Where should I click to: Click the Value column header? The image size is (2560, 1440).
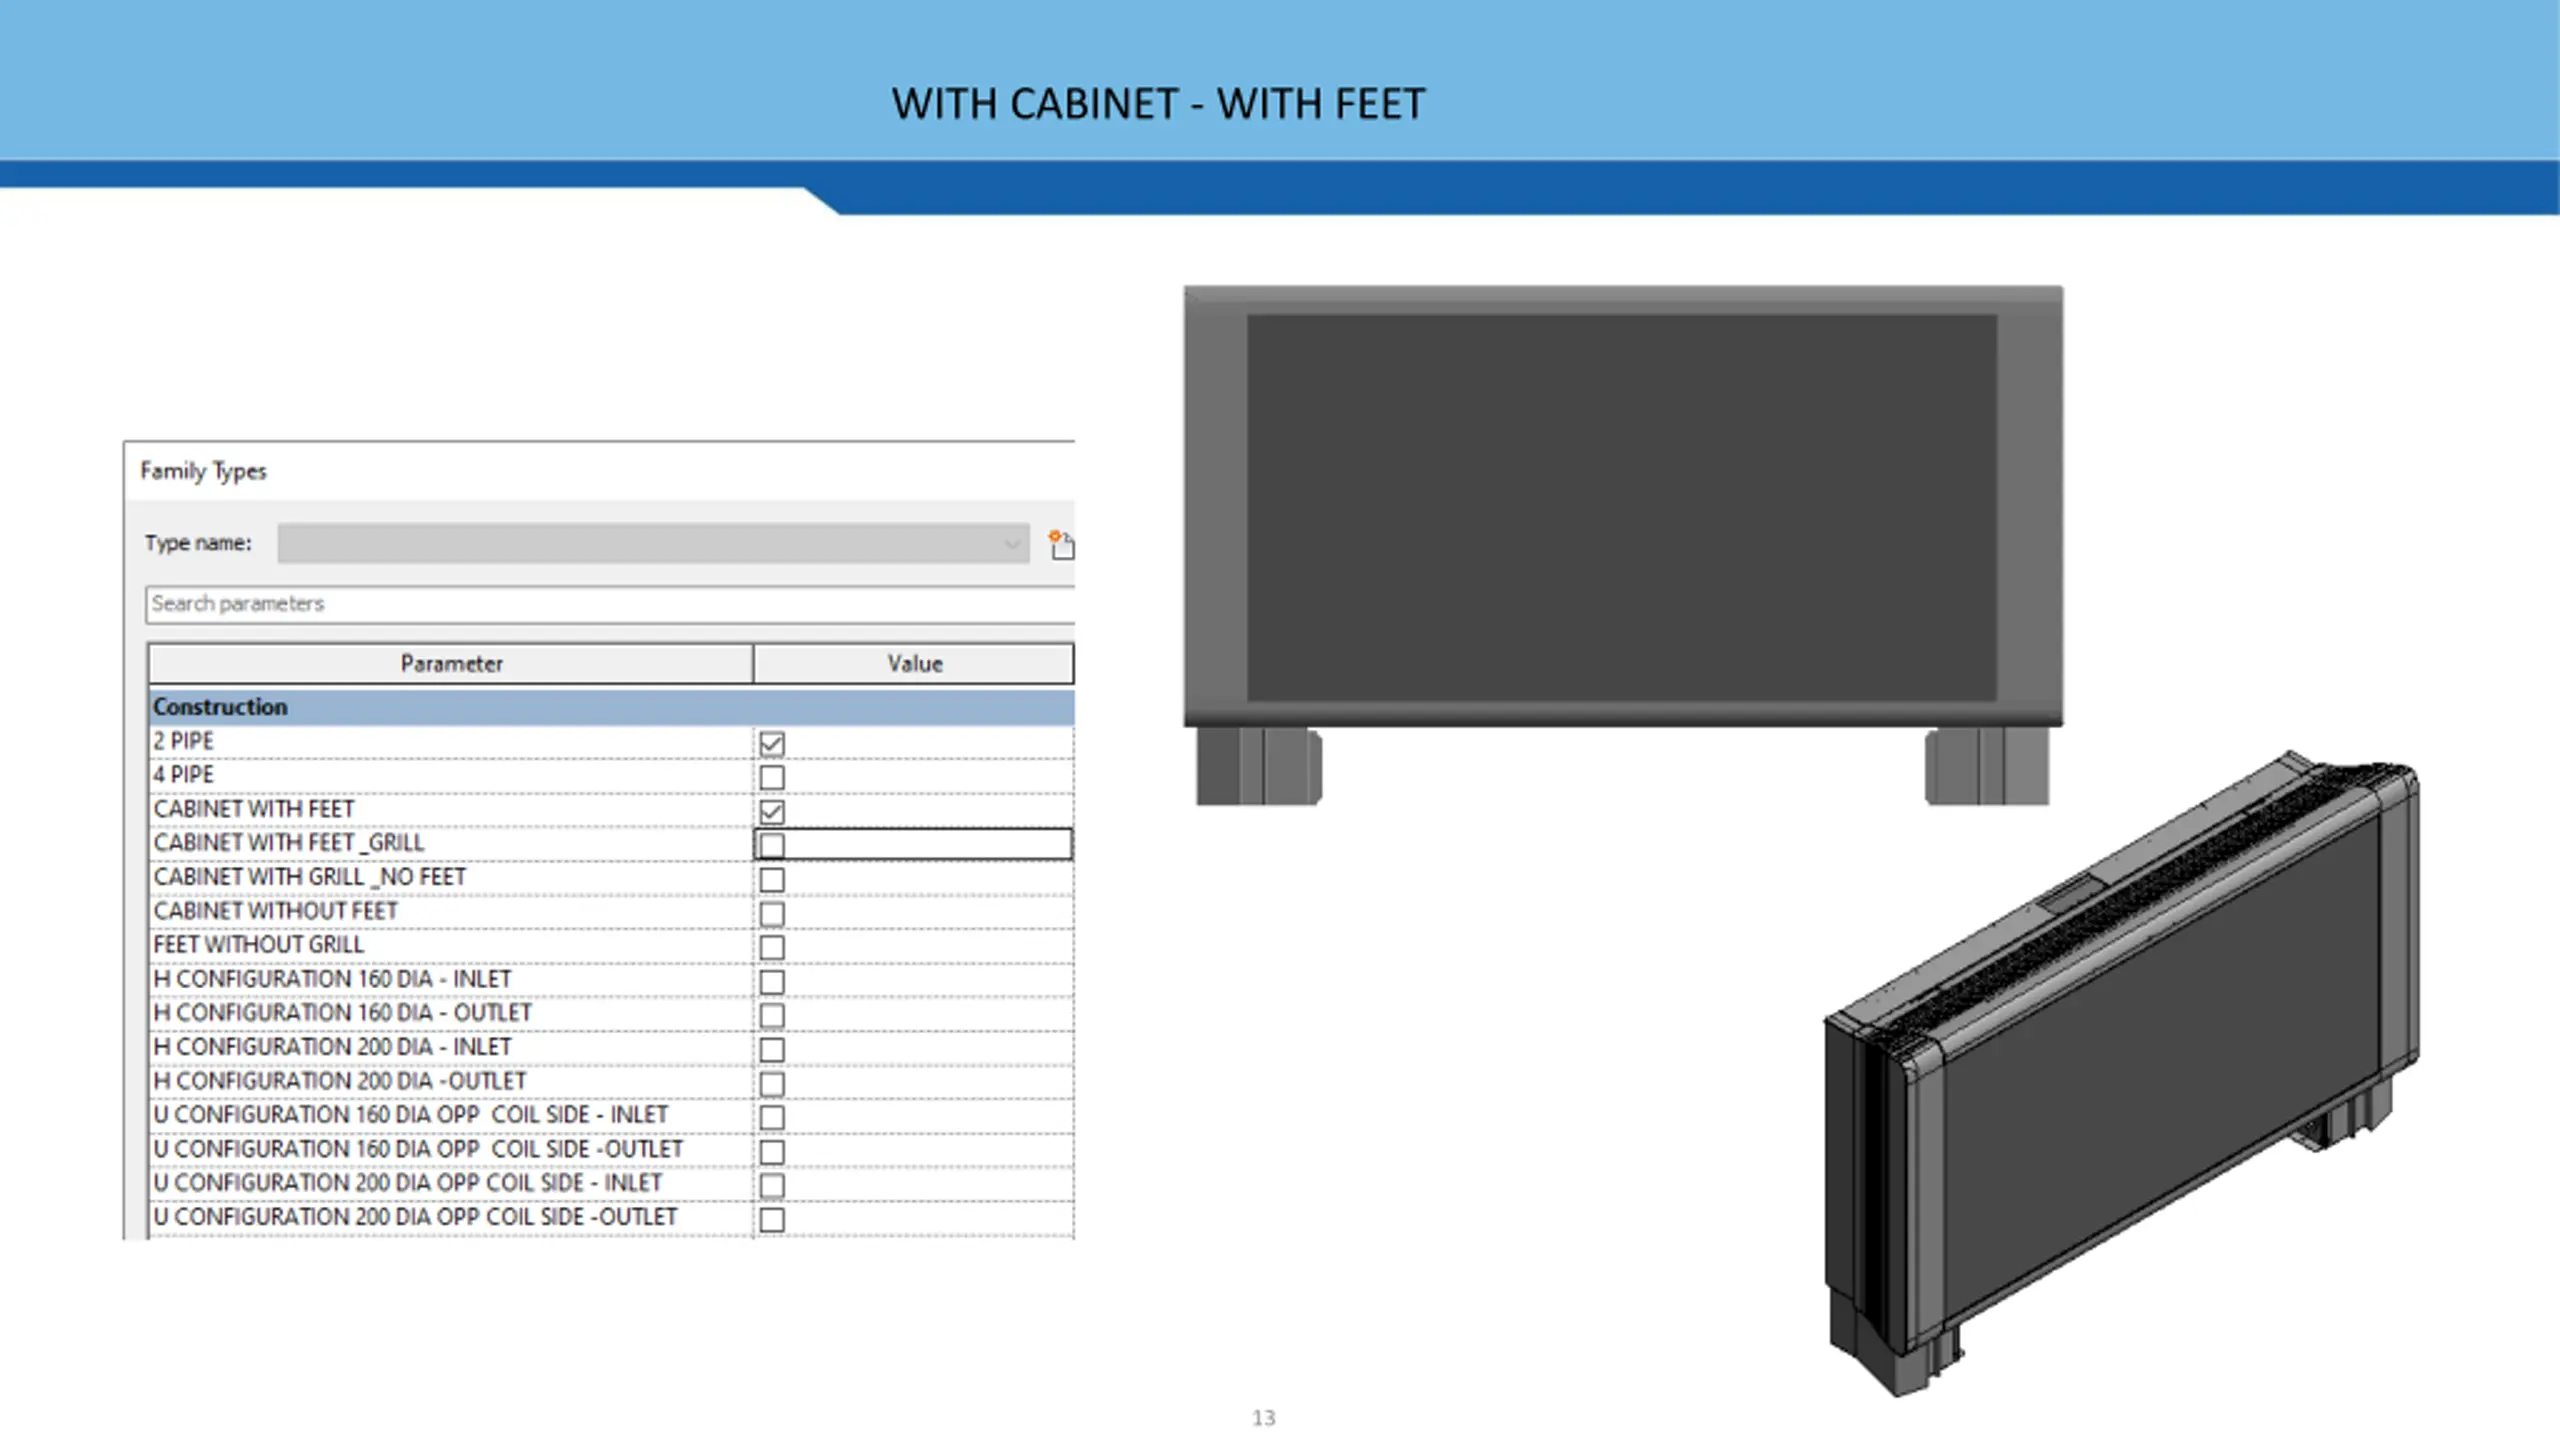coord(914,664)
